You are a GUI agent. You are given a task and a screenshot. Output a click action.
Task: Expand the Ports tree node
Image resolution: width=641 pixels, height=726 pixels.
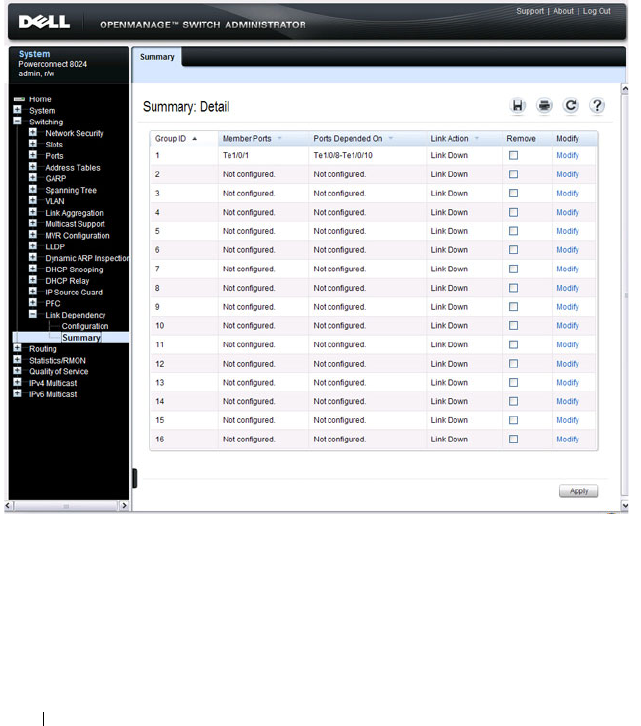tap(32, 155)
